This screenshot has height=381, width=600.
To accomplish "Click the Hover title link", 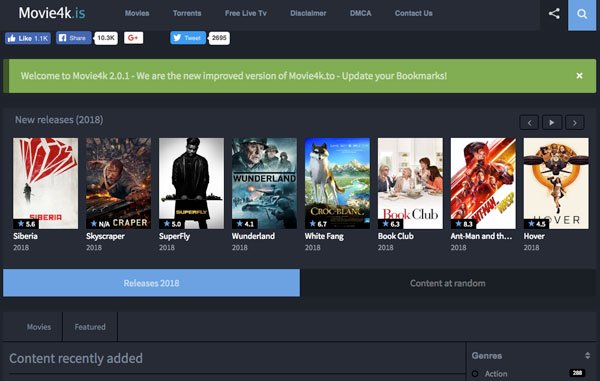I will 534,236.
